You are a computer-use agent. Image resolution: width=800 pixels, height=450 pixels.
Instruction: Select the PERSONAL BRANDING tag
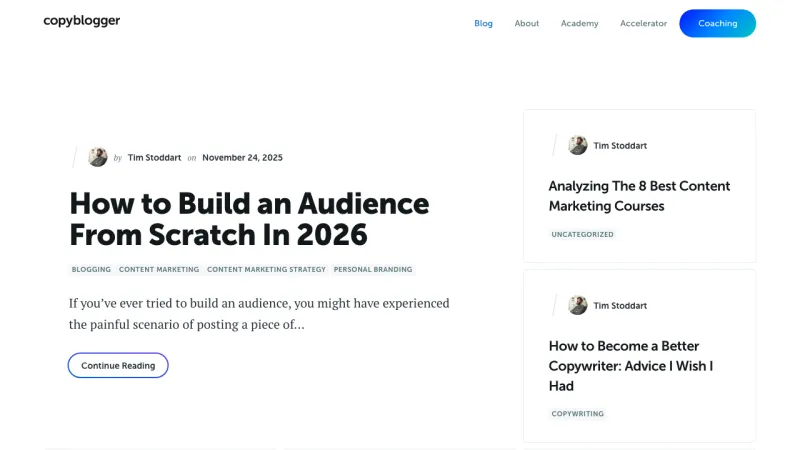tap(372, 269)
